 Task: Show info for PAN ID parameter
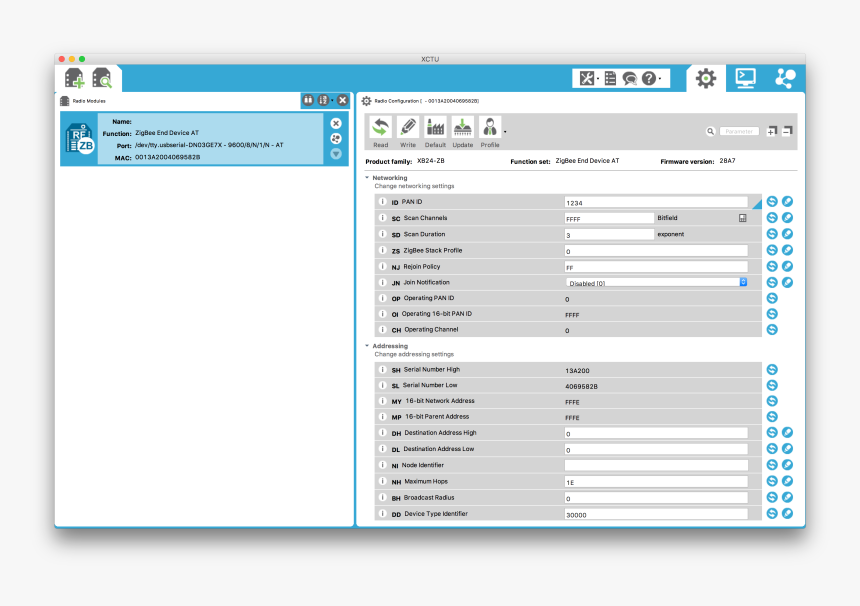[383, 202]
